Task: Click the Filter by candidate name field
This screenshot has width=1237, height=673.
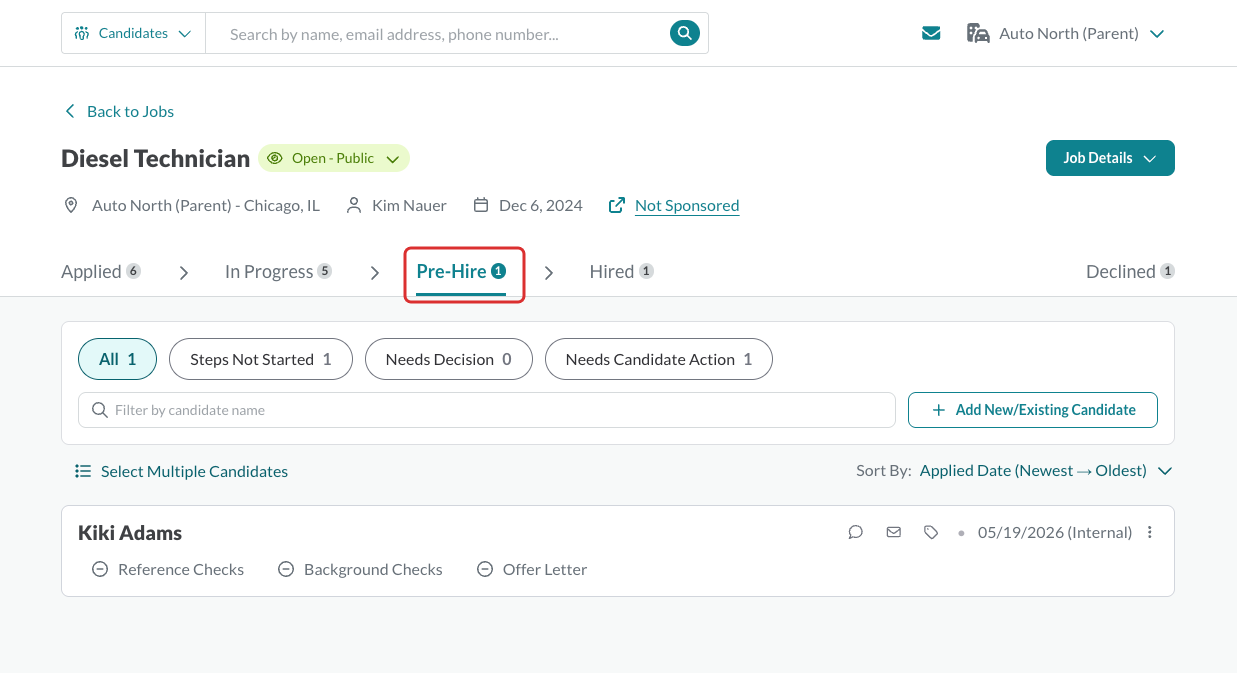Action: 487,410
